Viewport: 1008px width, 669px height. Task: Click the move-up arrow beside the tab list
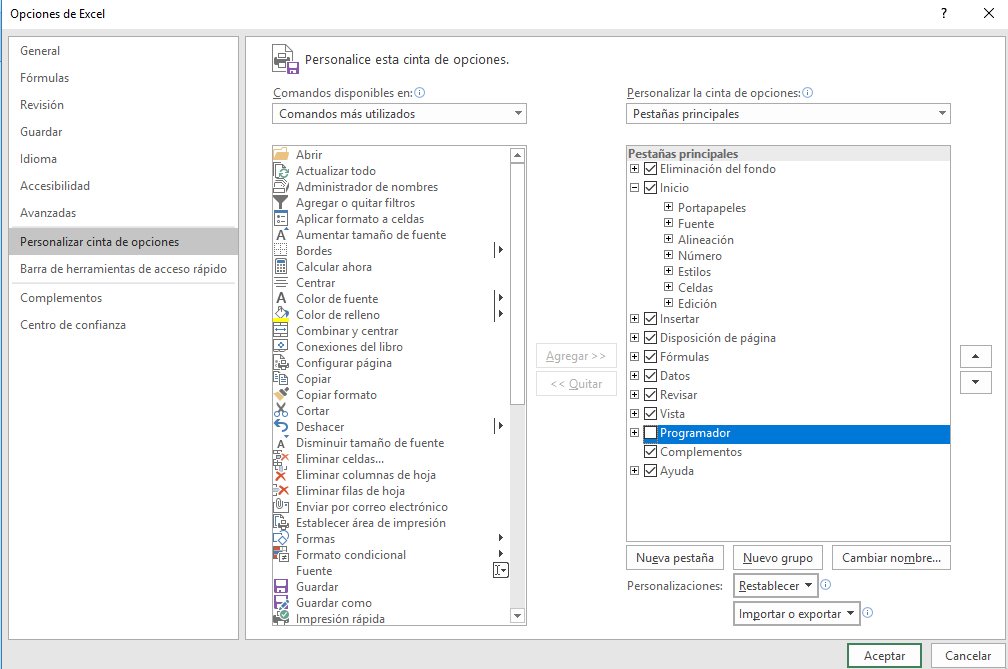(x=975, y=356)
